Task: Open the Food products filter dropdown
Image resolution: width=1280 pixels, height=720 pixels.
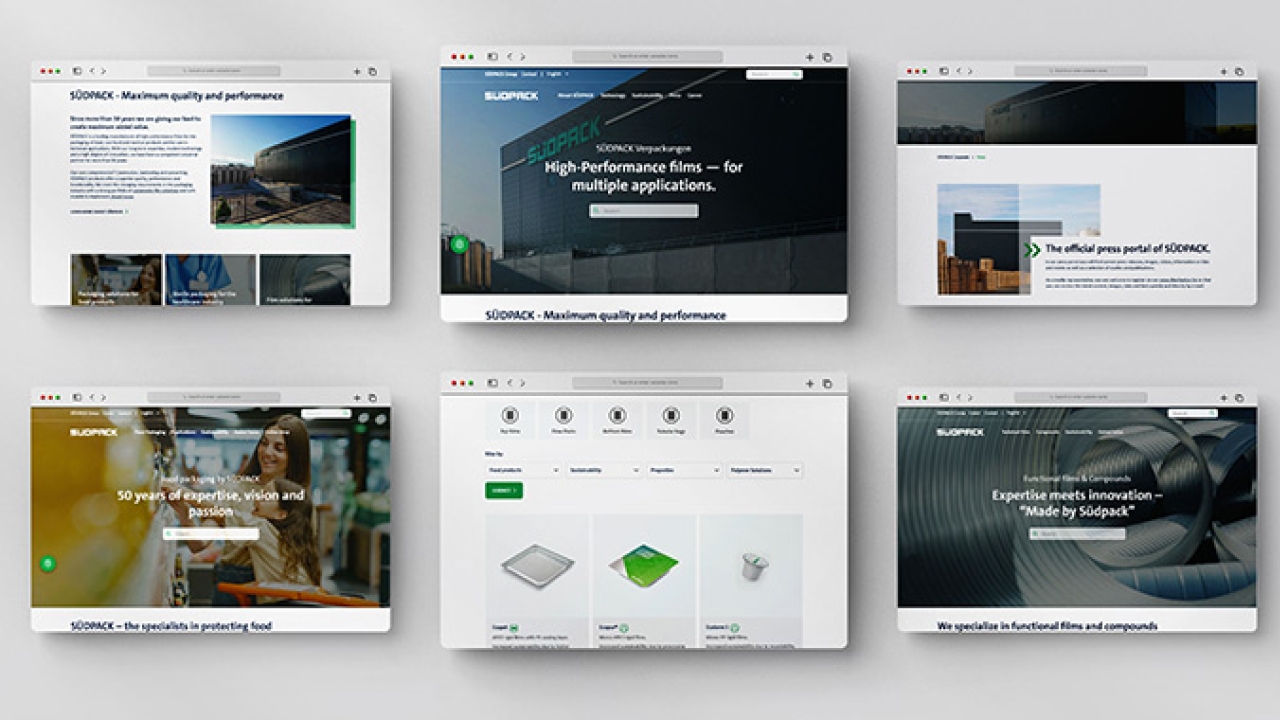Action: coord(523,469)
